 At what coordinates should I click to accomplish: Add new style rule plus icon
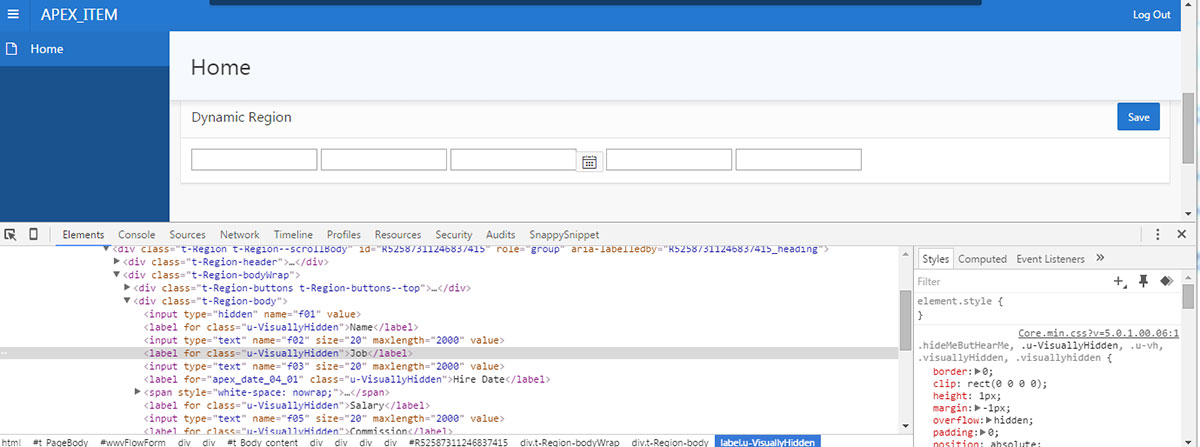[1120, 282]
